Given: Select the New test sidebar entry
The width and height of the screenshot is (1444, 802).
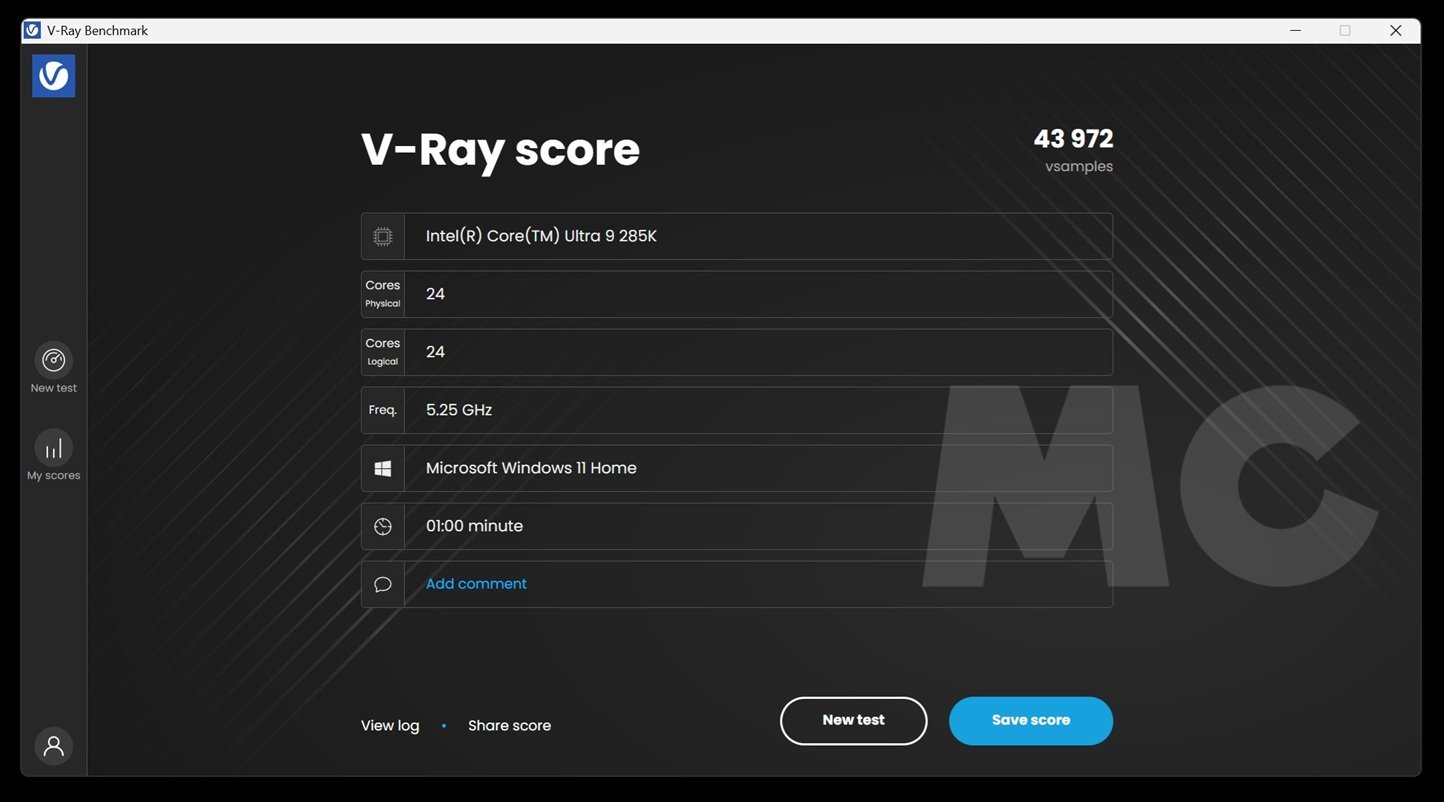Looking at the screenshot, I should pos(53,388).
